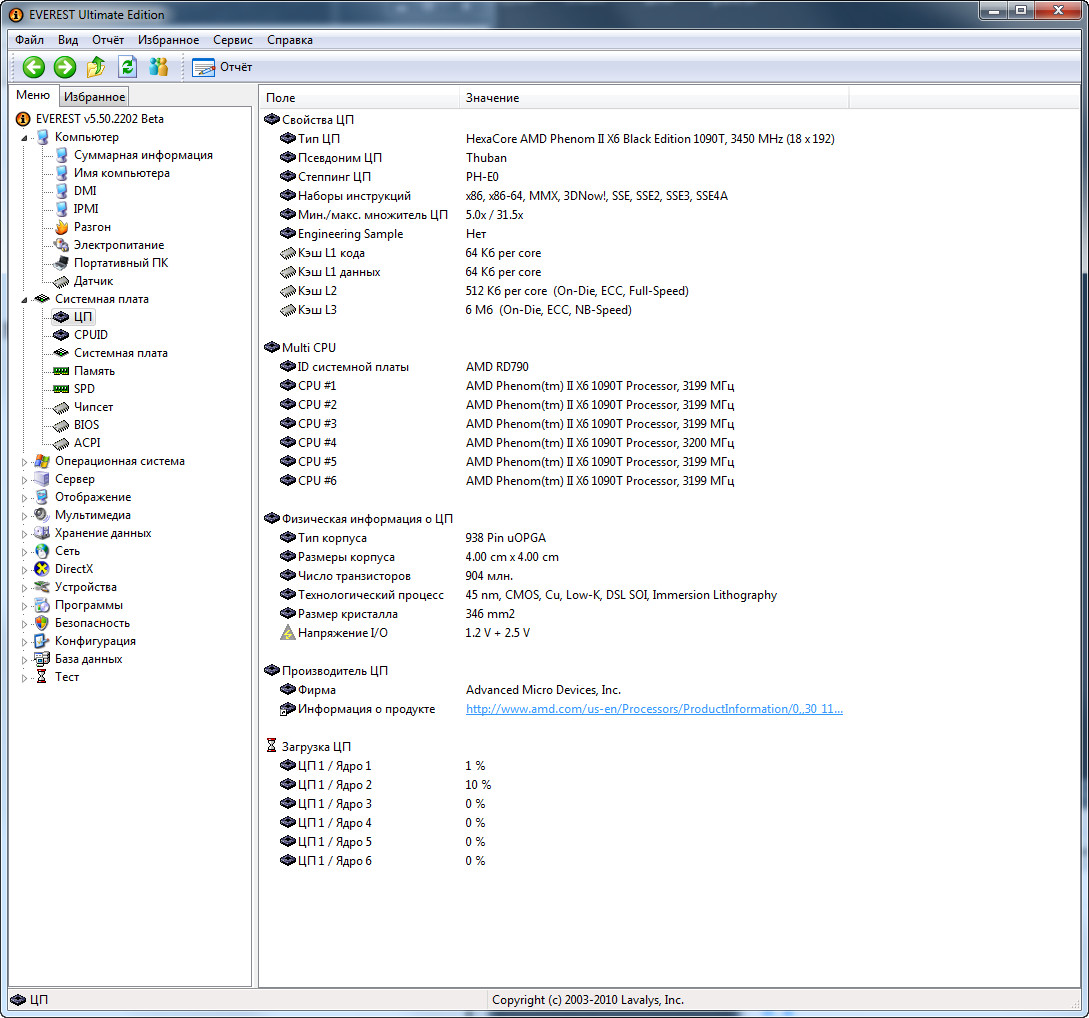Click the Значение column header
Screen dimensions: 1089x1018
[x=654, y=98]
